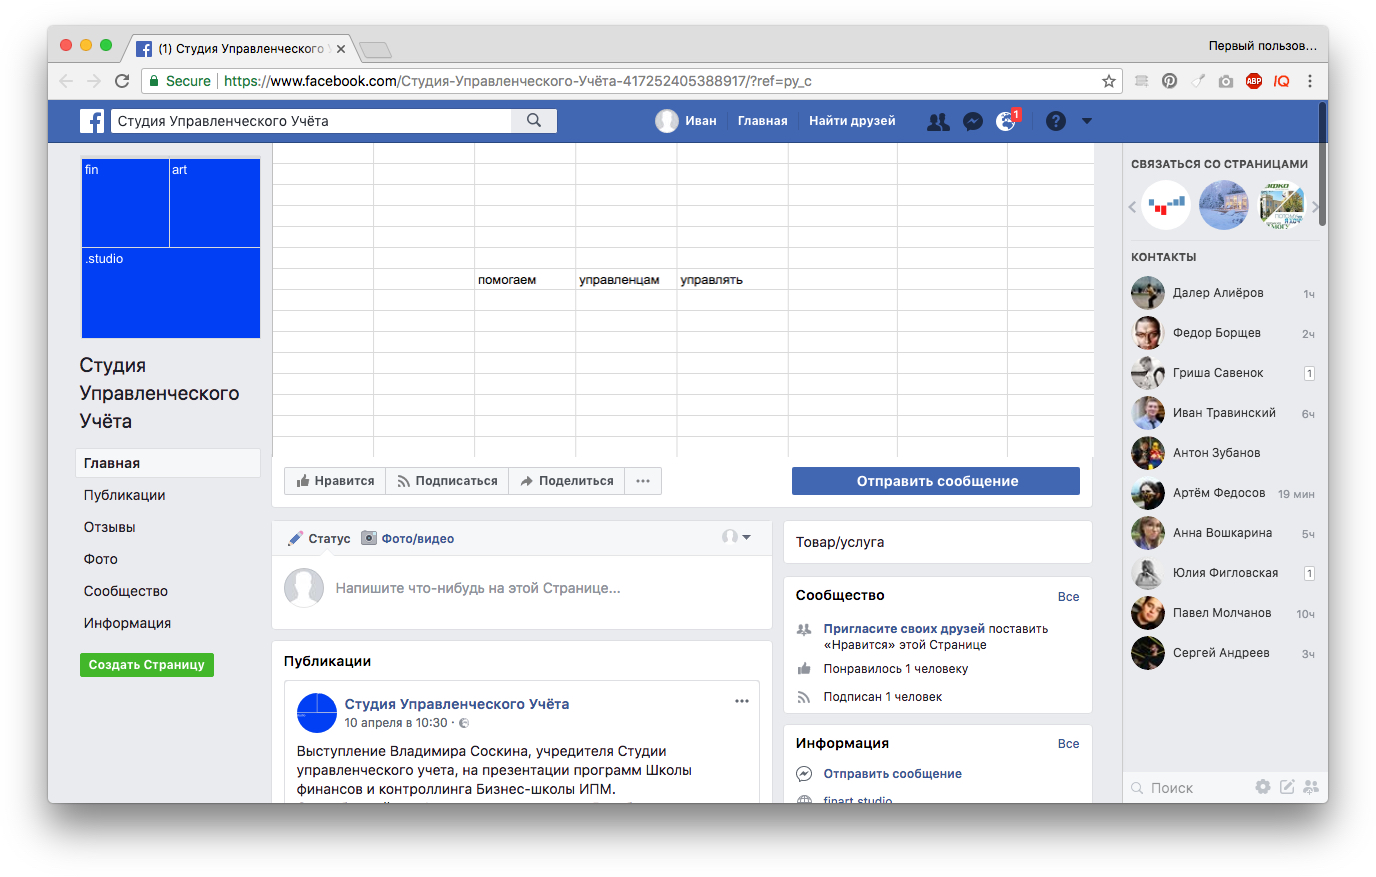Toggle follow with Подписаться button
This screenshot has width=1376, height=877.
click(447, 481)
